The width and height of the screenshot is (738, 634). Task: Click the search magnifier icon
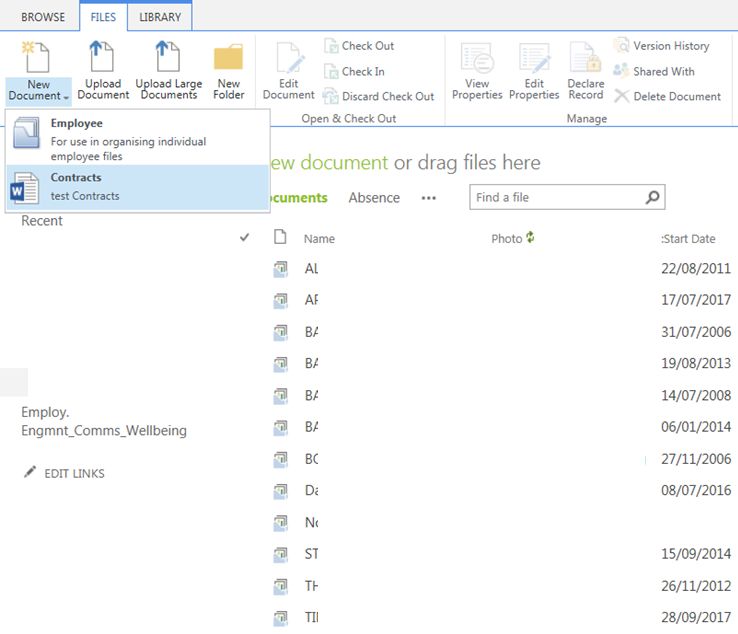point(652,197)
